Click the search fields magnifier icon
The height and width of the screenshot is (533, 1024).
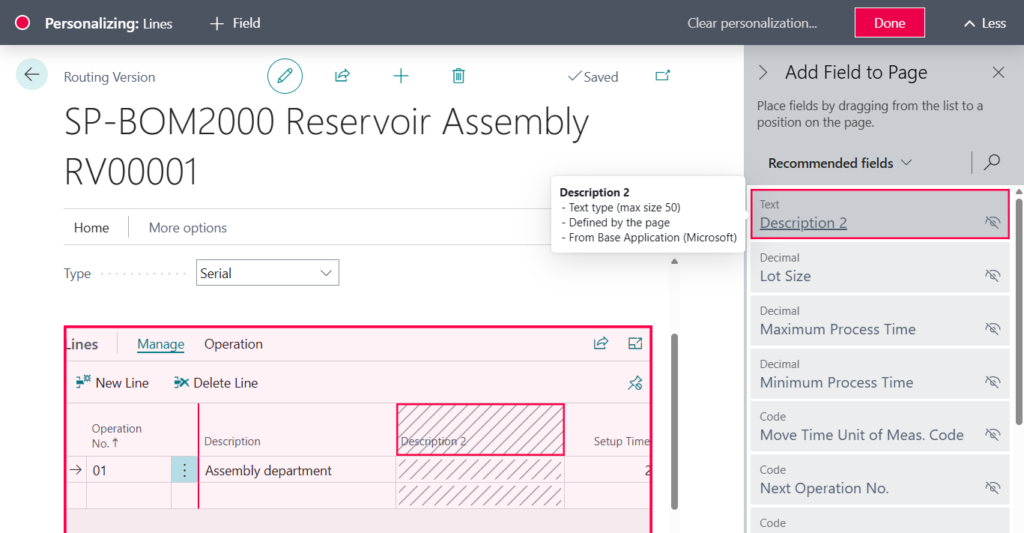click(x=992, y=162)
